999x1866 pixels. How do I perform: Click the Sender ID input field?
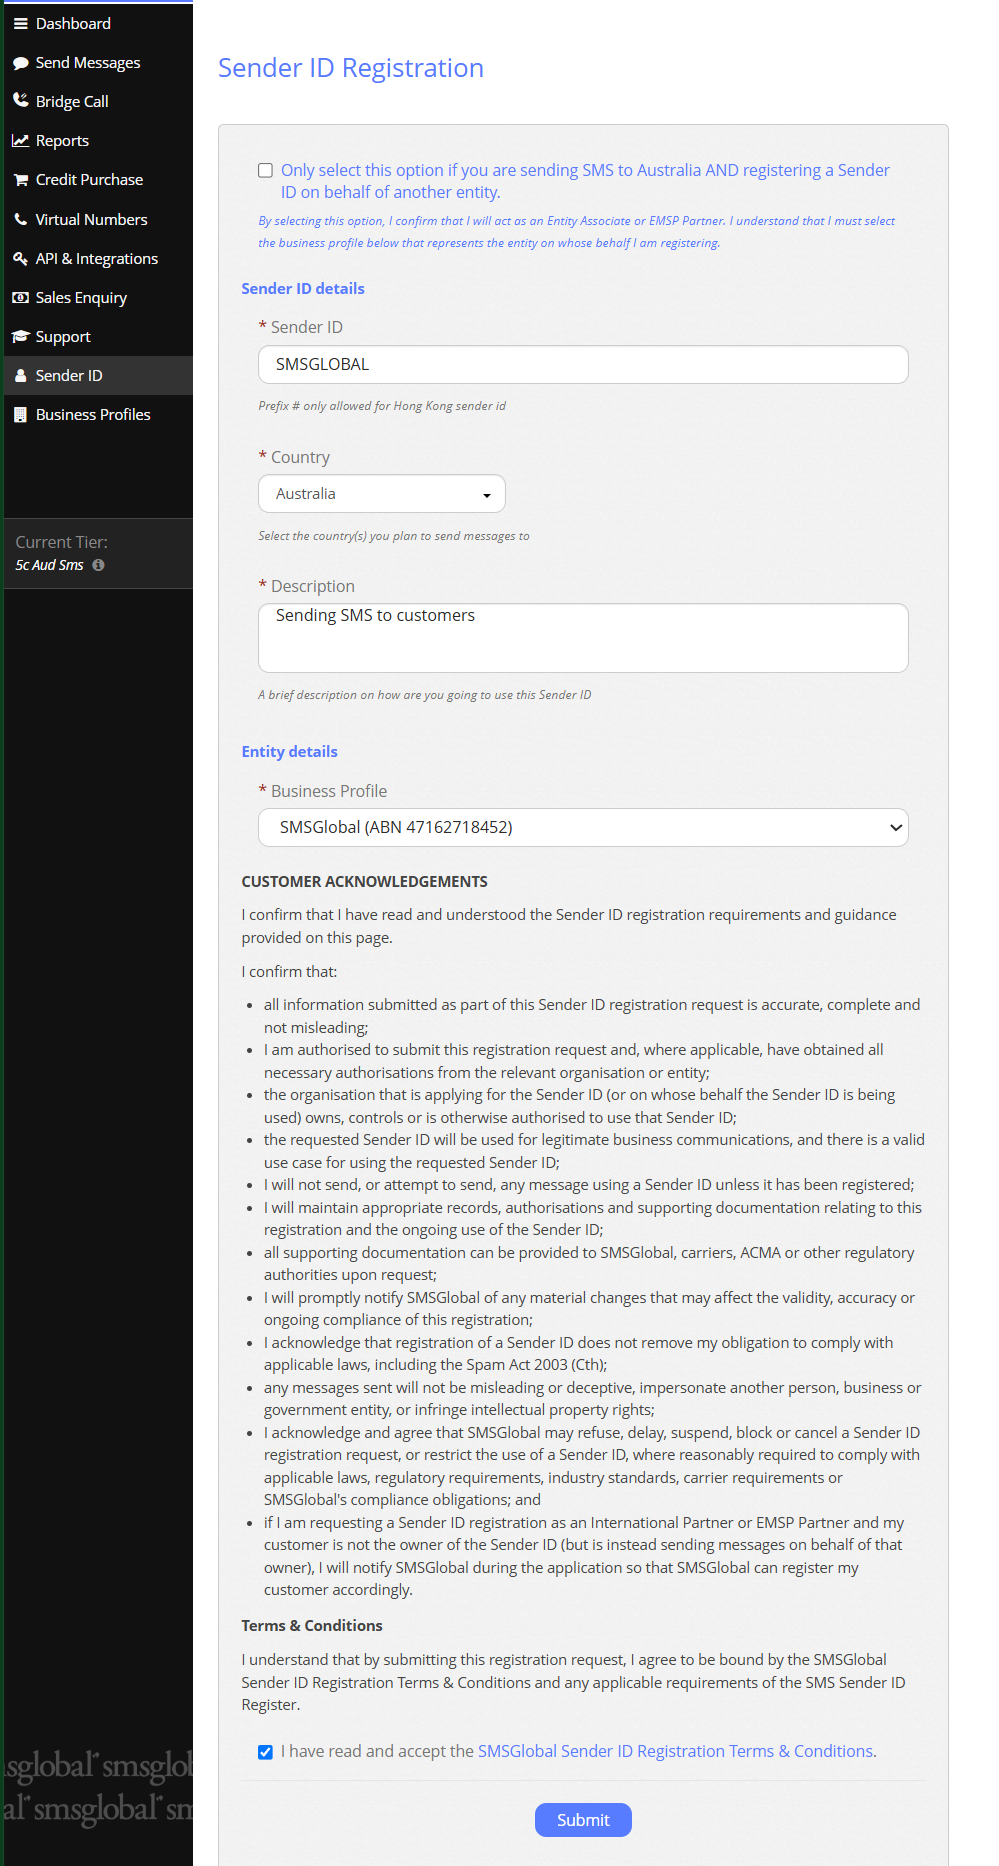[x=583, y=365]
